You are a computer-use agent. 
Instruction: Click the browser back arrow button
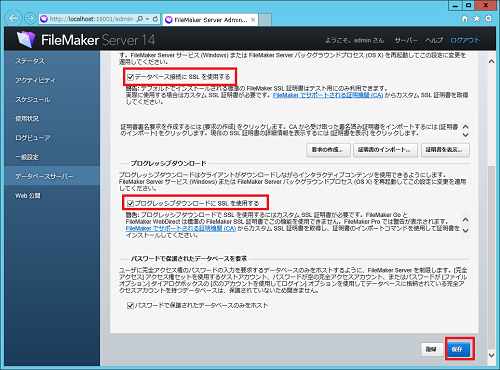click(13, 18)
